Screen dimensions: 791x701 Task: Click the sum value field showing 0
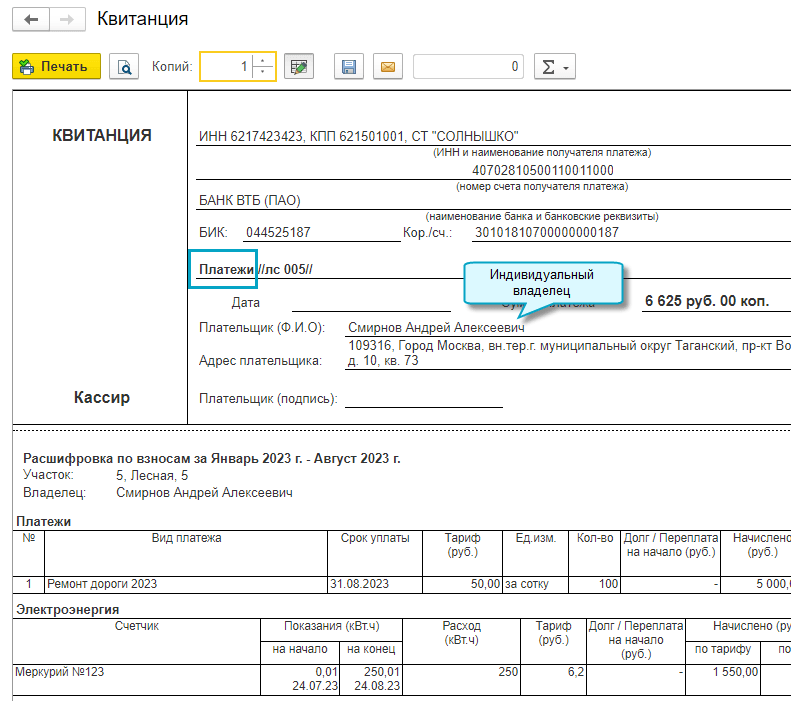(x=468, y=66)
